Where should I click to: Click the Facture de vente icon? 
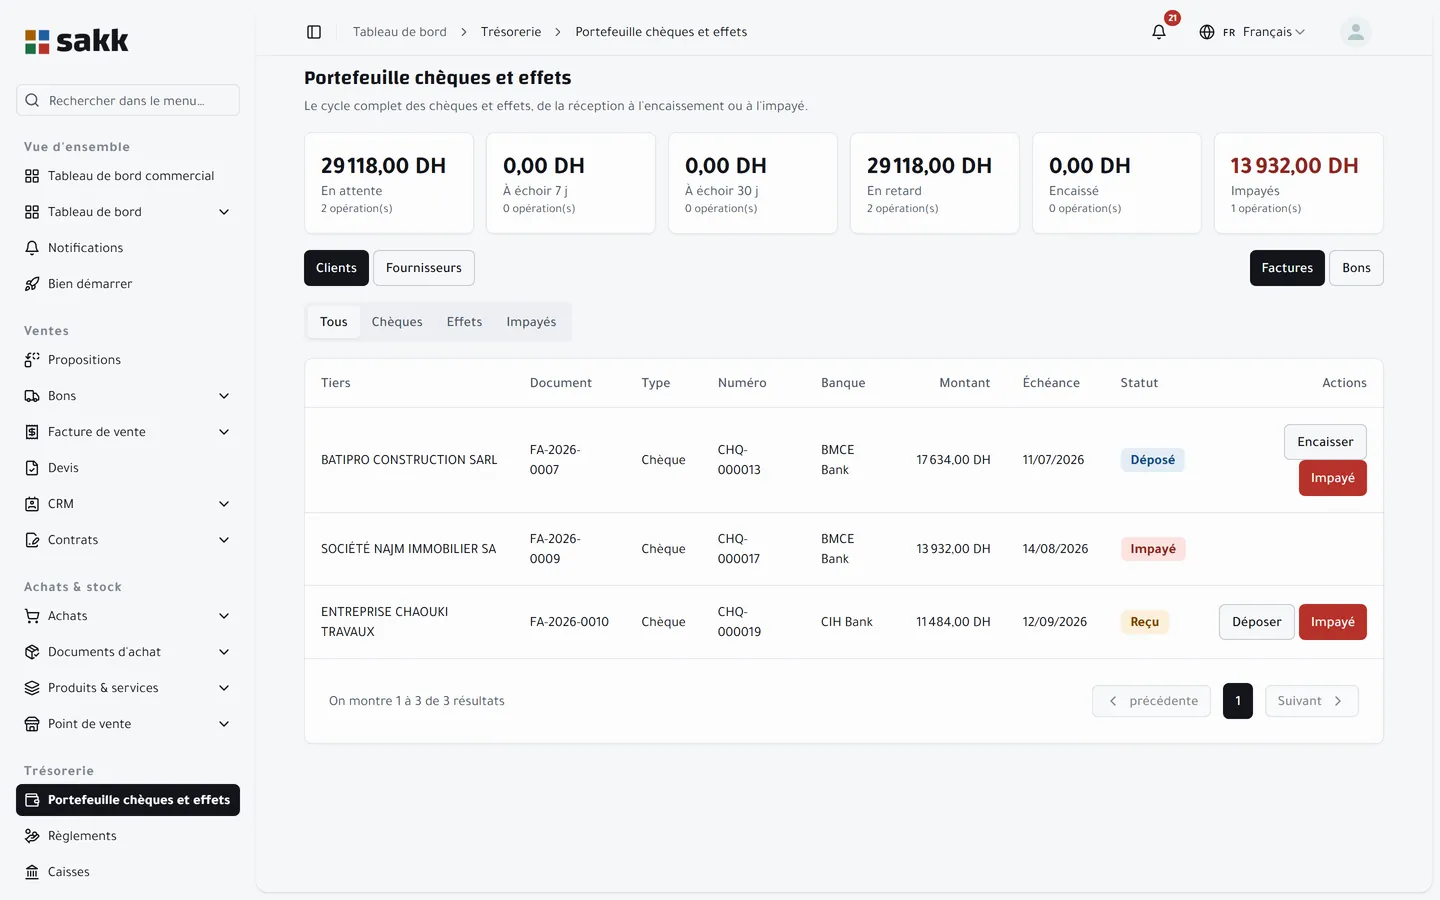32,432
